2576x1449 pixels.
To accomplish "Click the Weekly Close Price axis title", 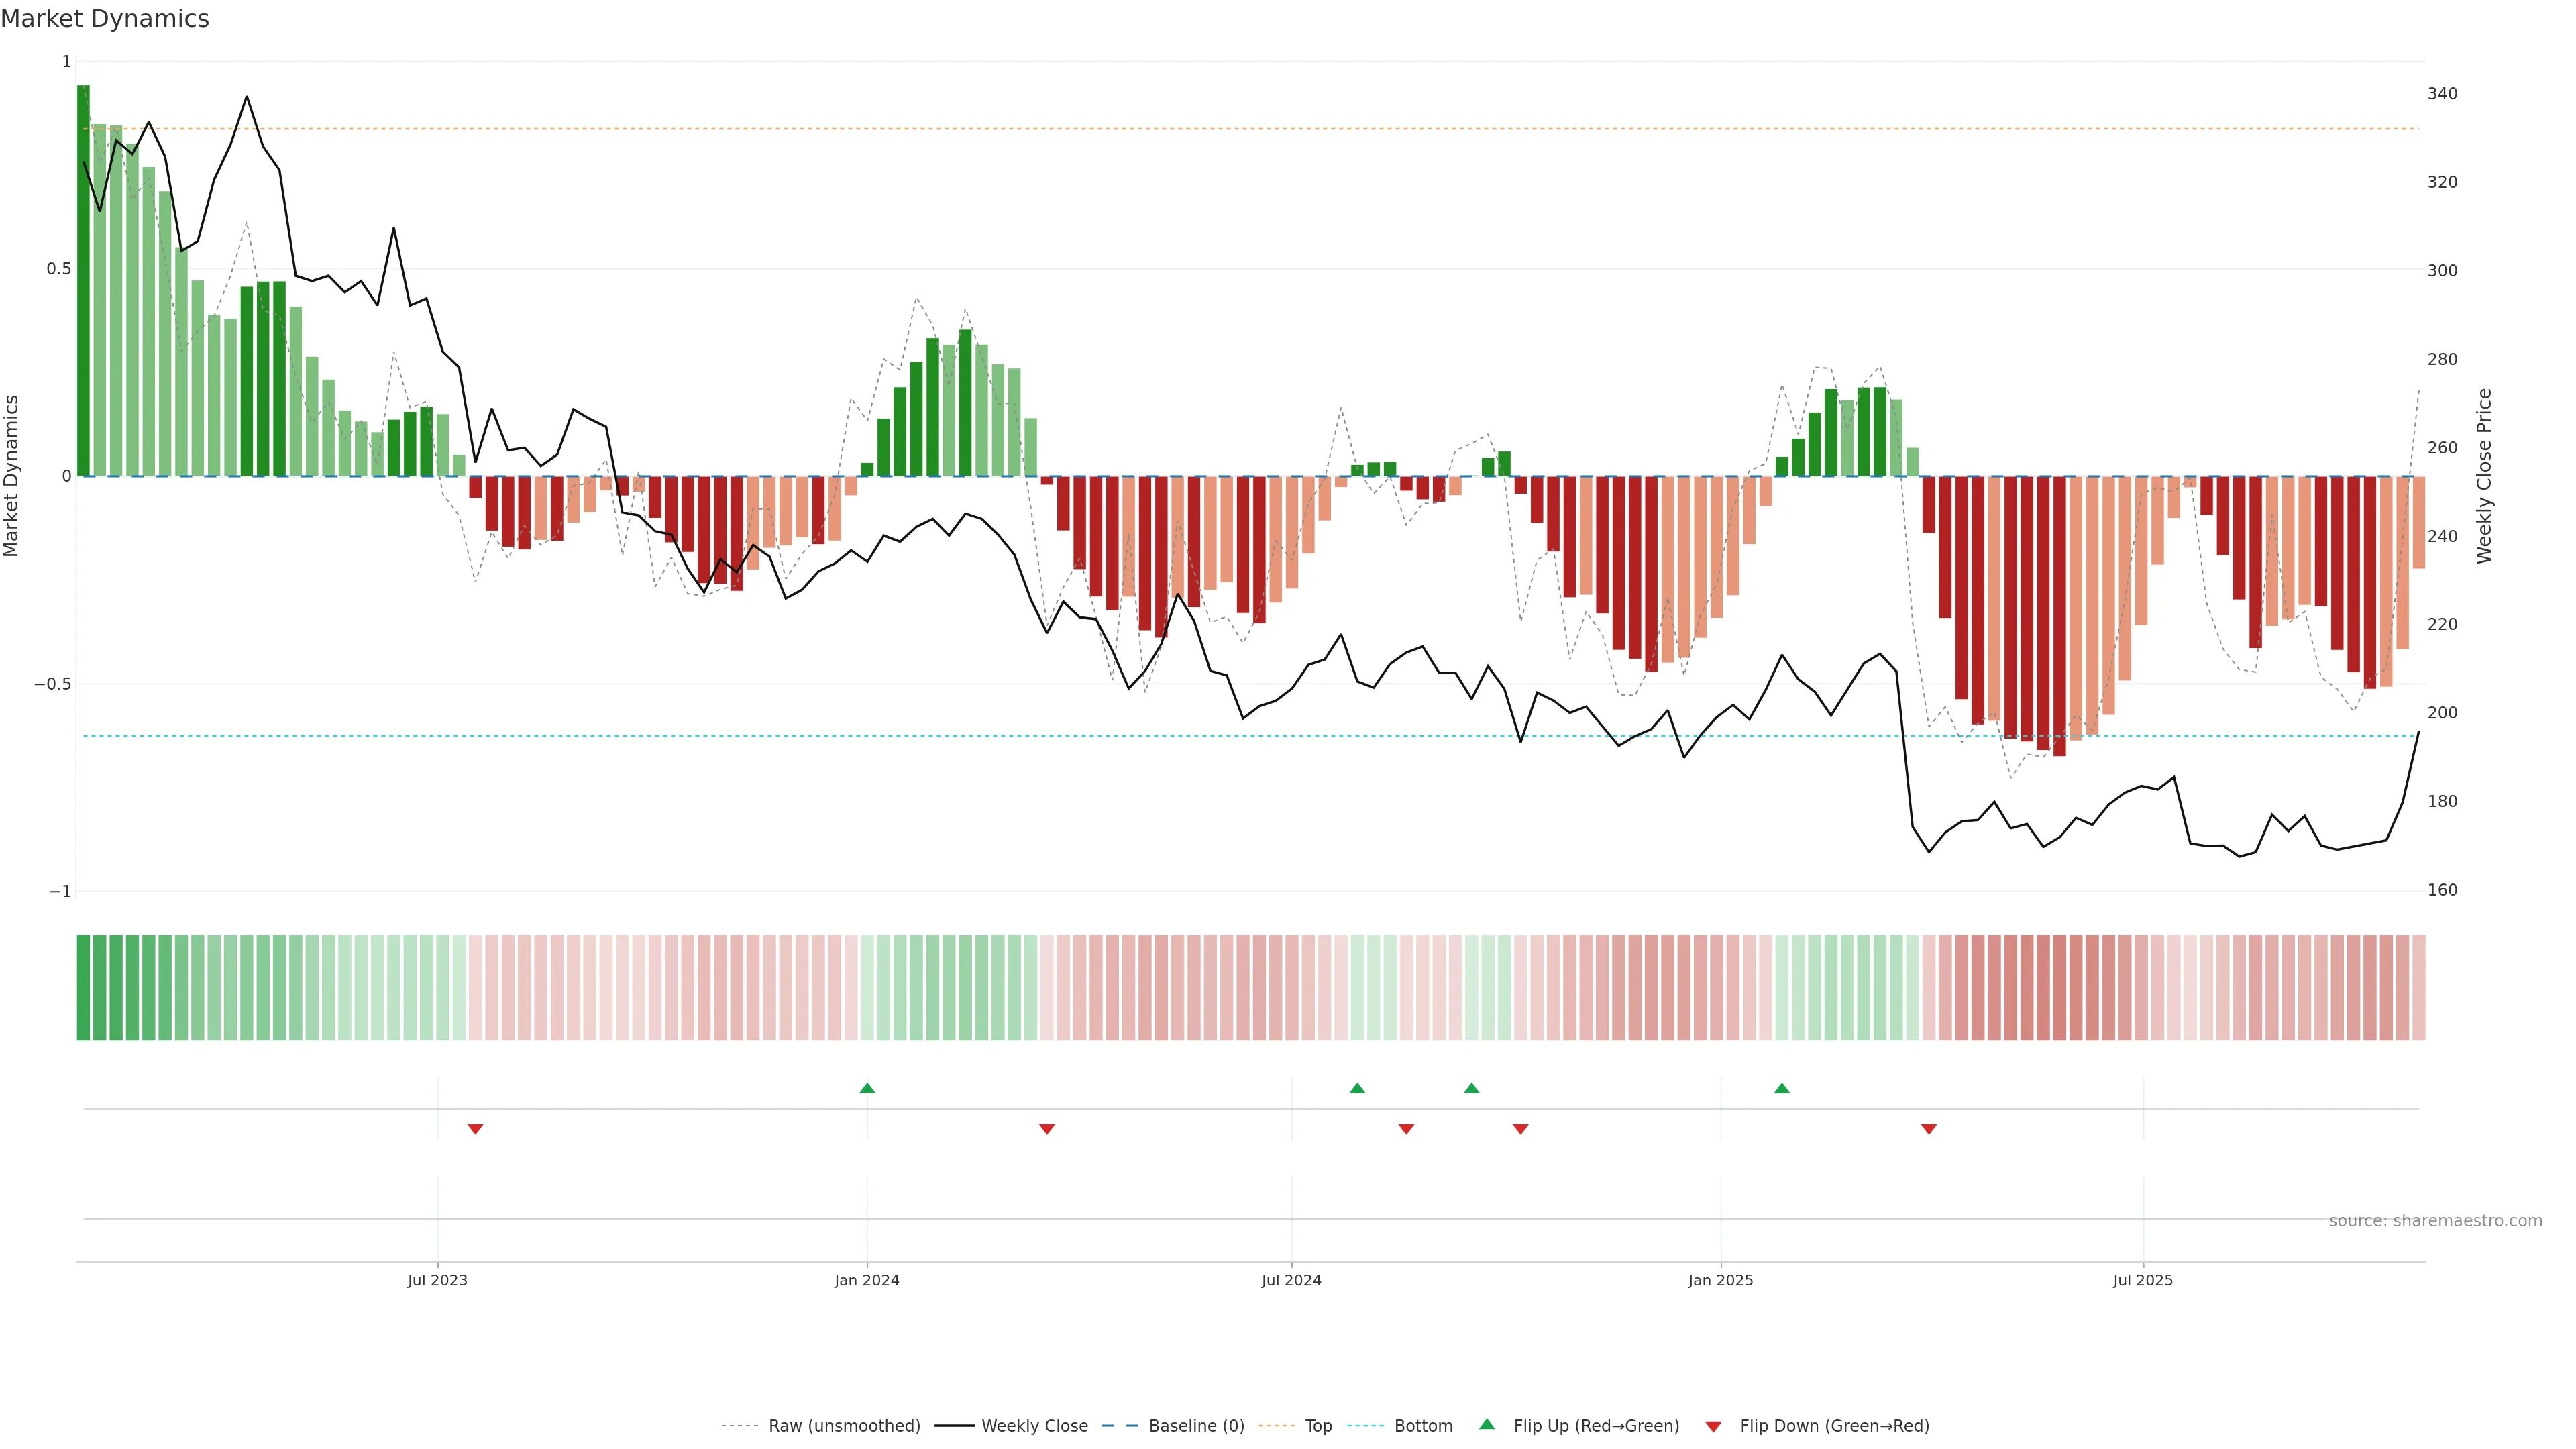I will [2484, 476].
